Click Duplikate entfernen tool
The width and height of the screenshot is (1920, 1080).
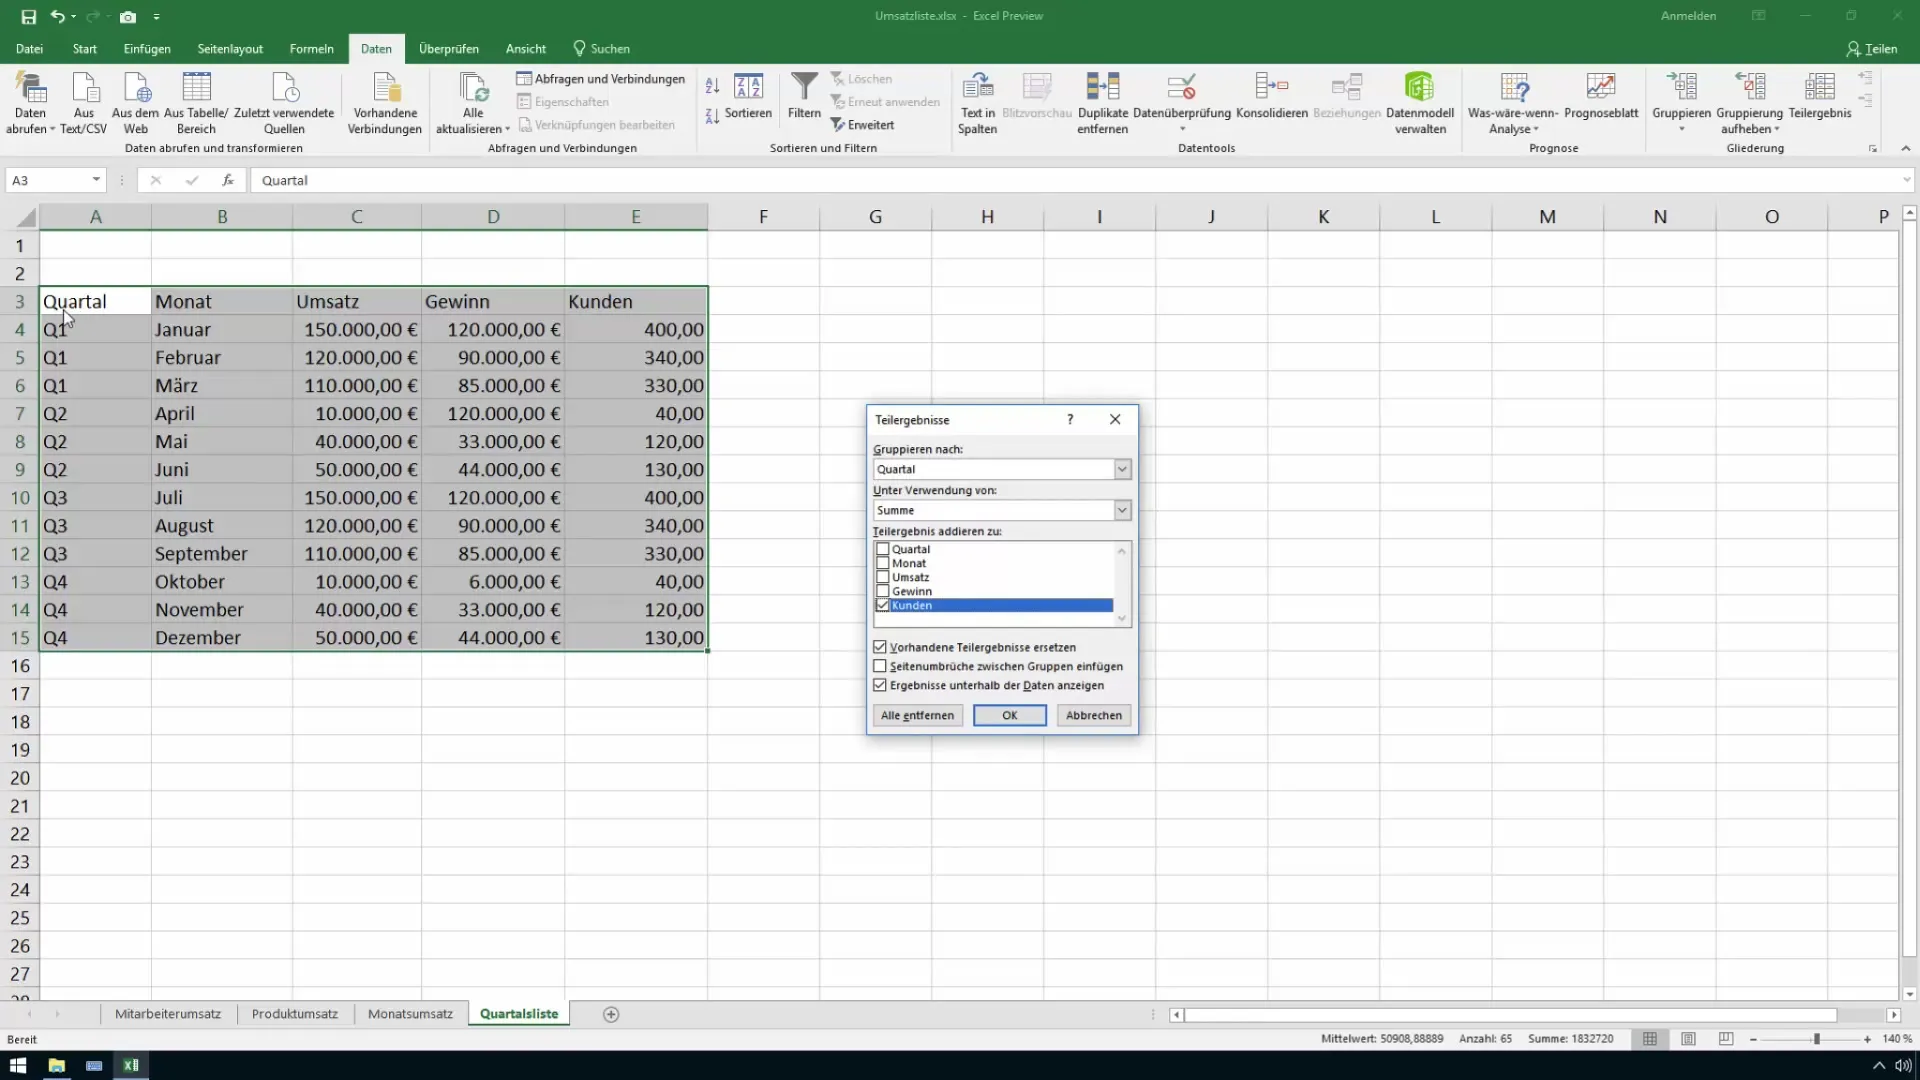[x=1103, y=103]
